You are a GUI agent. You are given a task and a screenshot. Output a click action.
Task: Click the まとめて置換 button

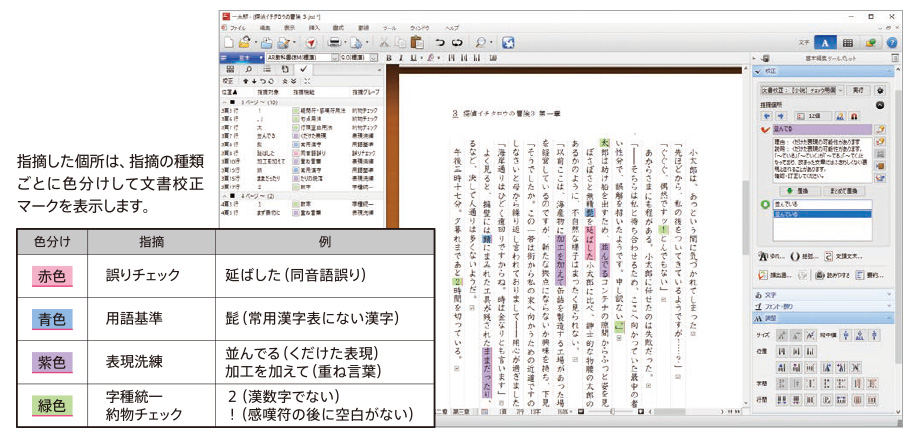pos(844,191)
